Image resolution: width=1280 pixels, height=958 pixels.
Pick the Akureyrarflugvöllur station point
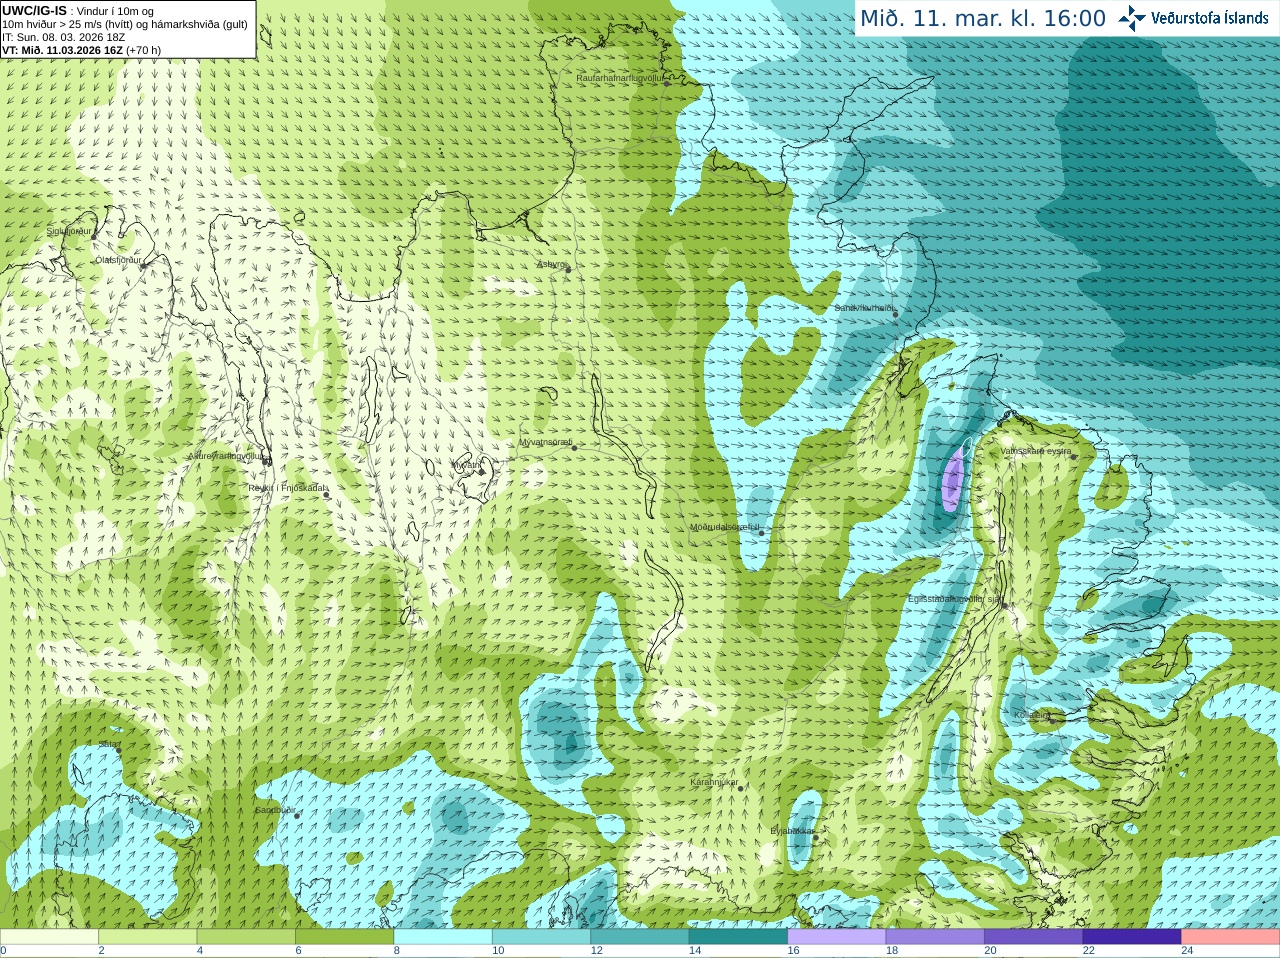pos(266,460)
